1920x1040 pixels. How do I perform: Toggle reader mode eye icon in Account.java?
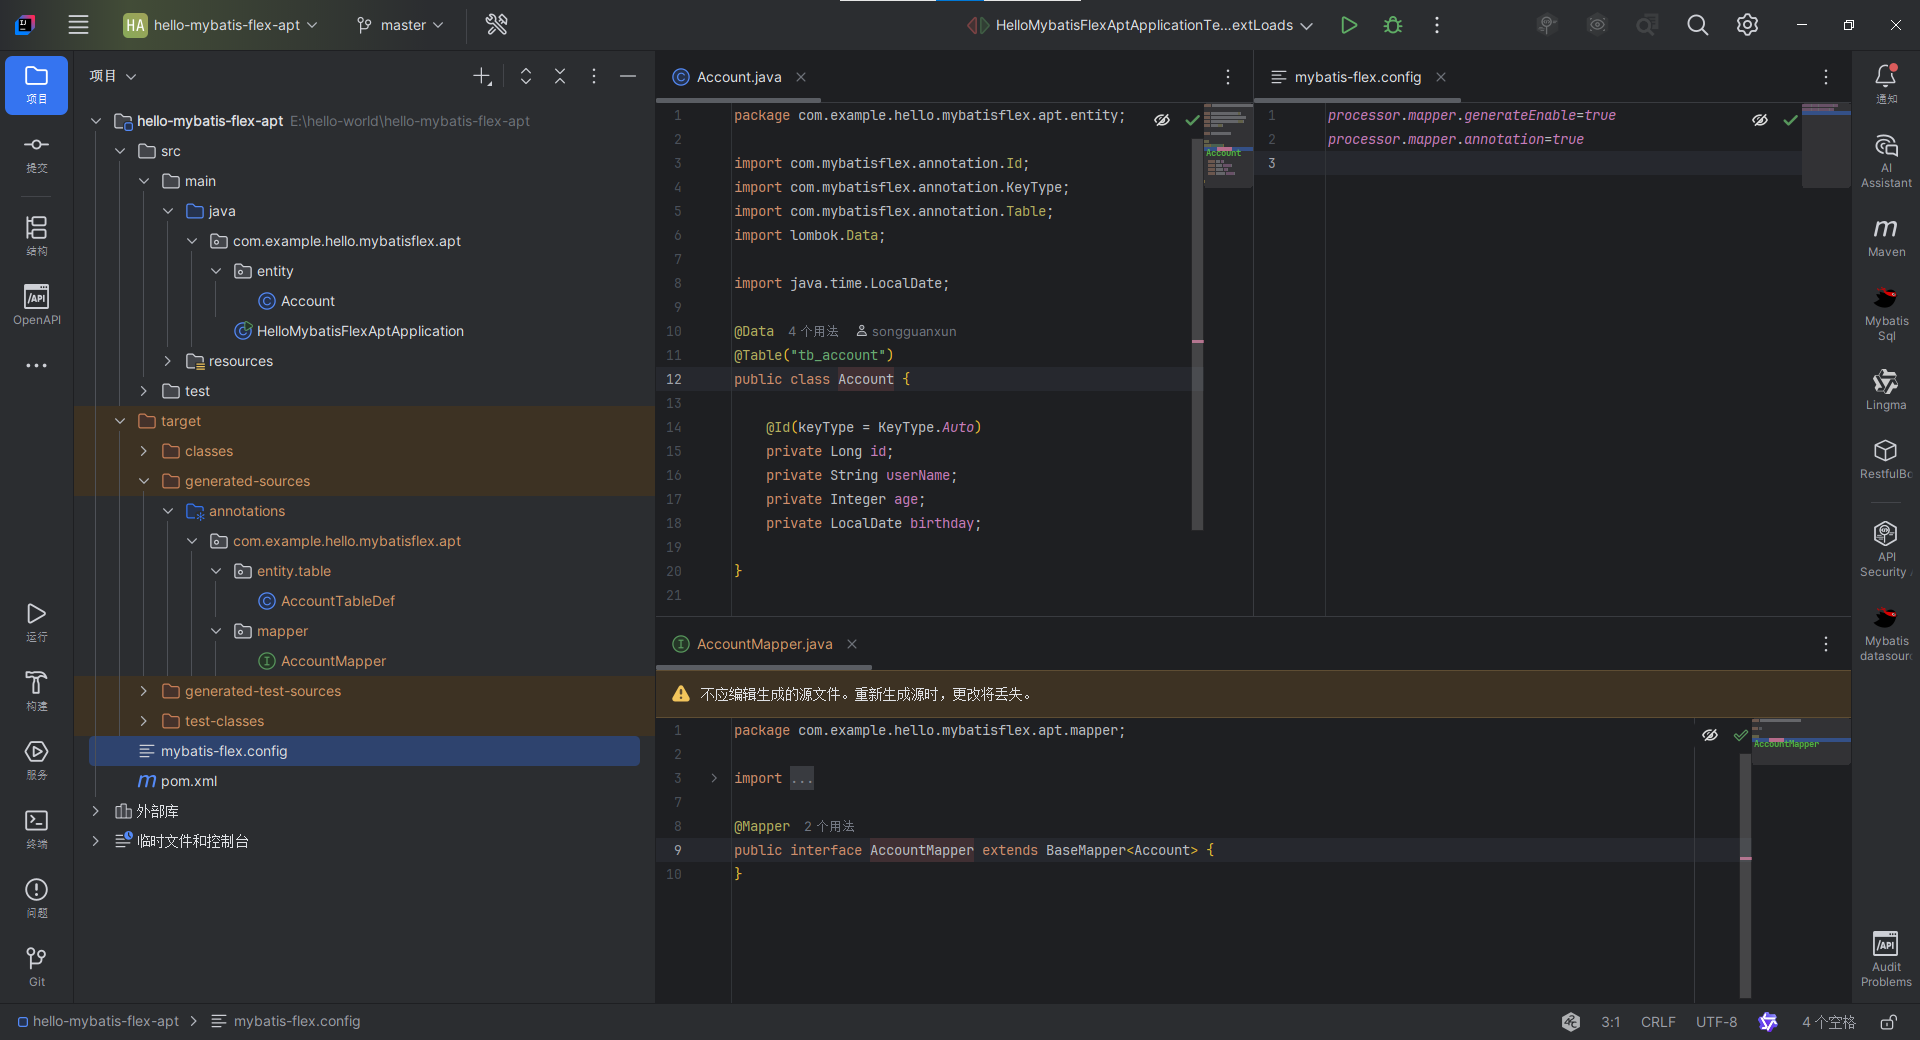click(x=1162, y=119)
